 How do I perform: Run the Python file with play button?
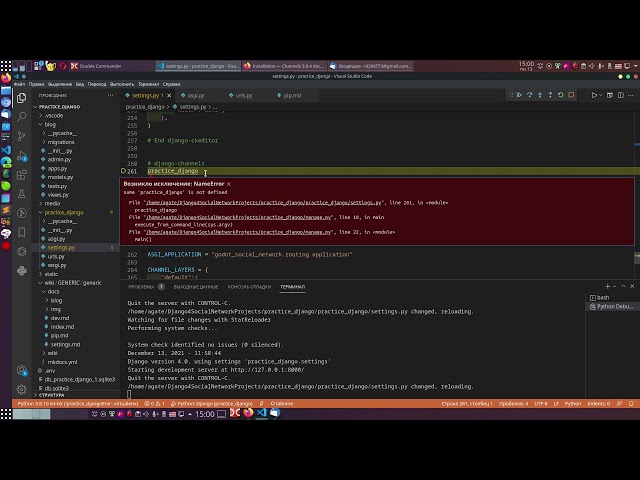tap(594, 95)
